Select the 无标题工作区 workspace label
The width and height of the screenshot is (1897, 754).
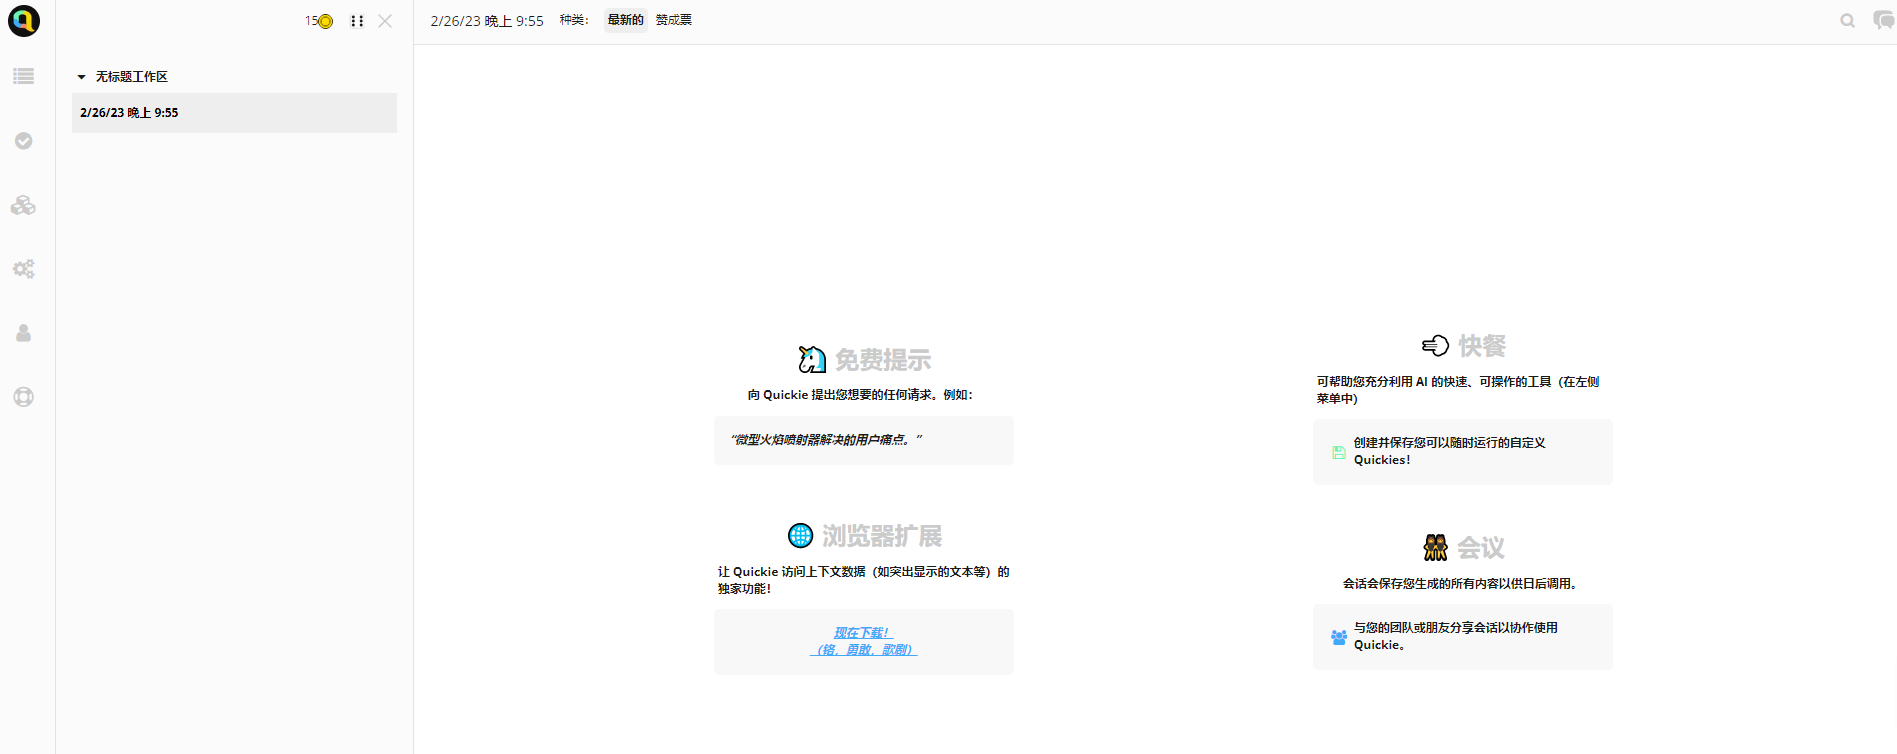[132, 77]
